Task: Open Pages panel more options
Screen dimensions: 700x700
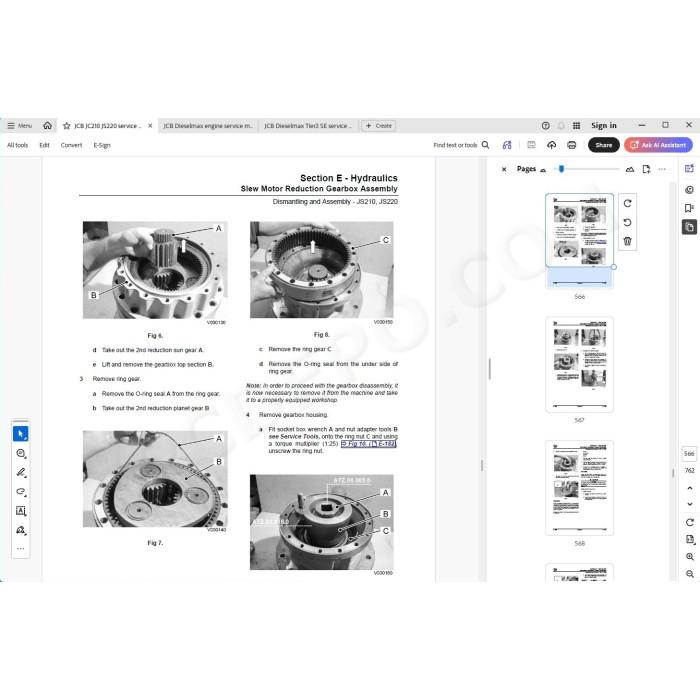Action: click(662, 169)
